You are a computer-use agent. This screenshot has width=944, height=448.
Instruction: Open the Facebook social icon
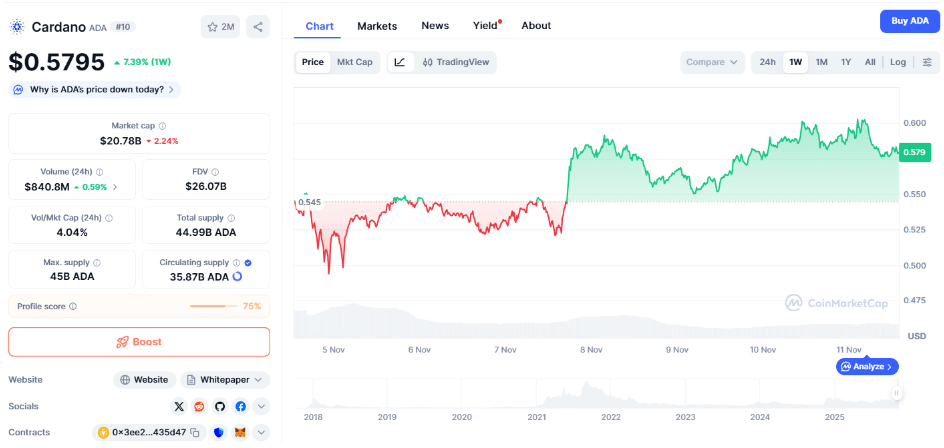pyautogui.click(x=241, y=406)
